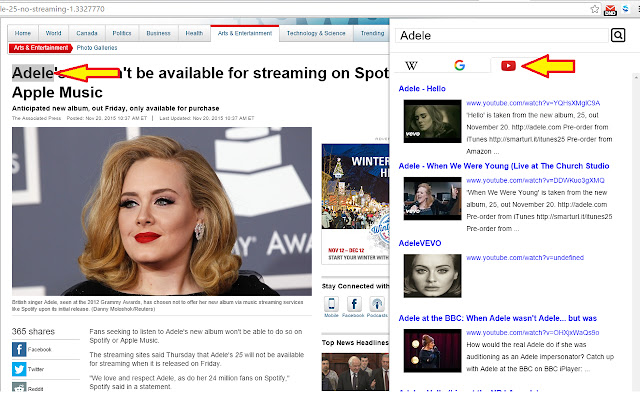
Task: Share the article via Twitter icon
Action: [19, 369]
